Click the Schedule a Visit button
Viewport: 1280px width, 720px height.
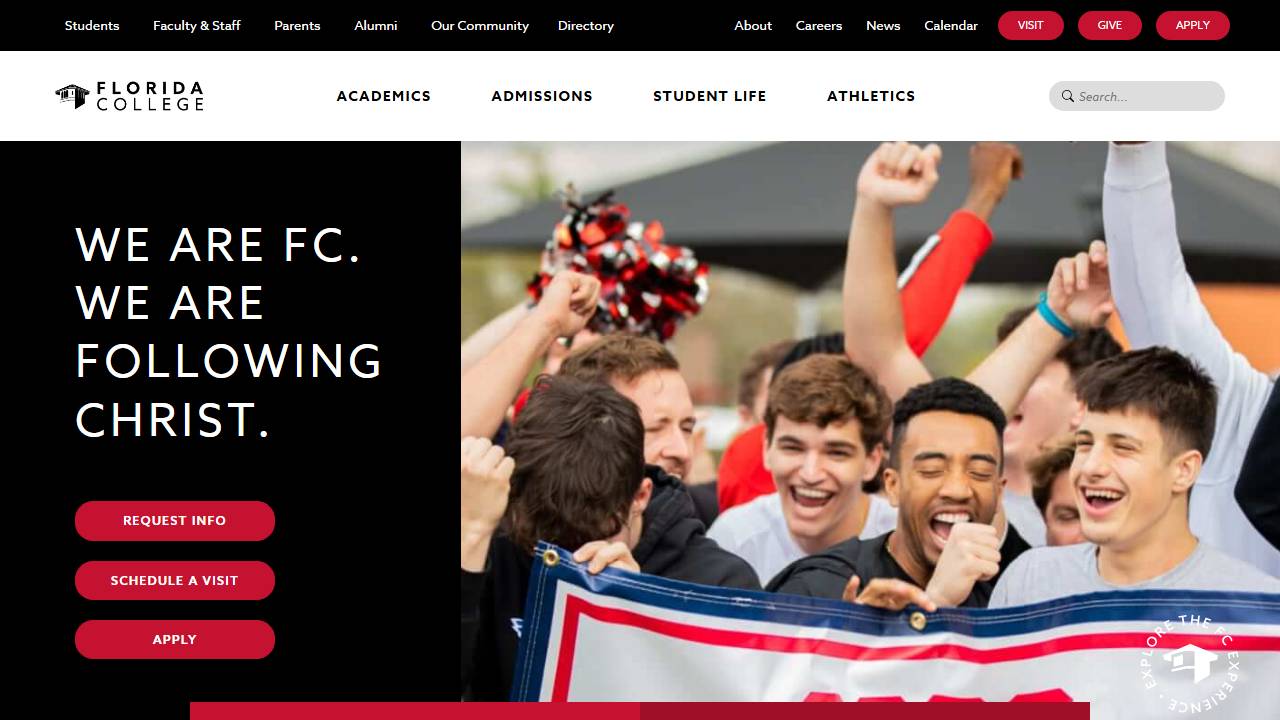[175, 580]
